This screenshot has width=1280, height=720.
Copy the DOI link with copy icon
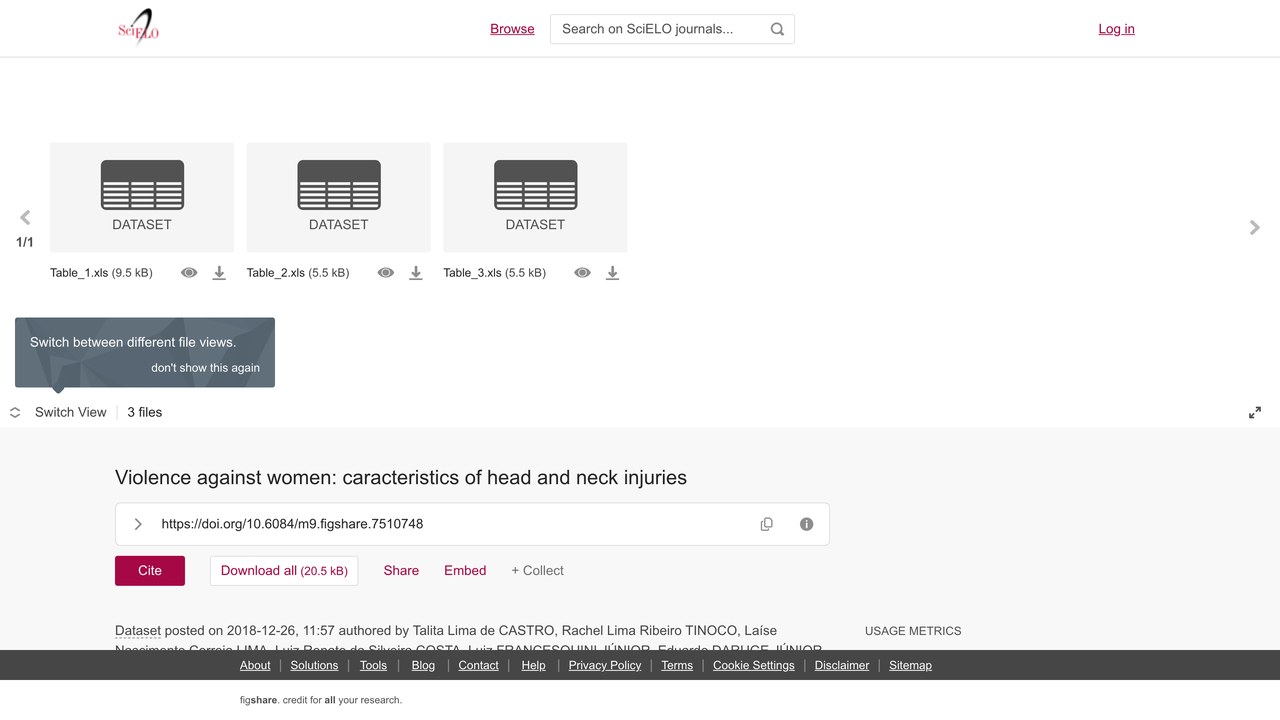point(767,524)
